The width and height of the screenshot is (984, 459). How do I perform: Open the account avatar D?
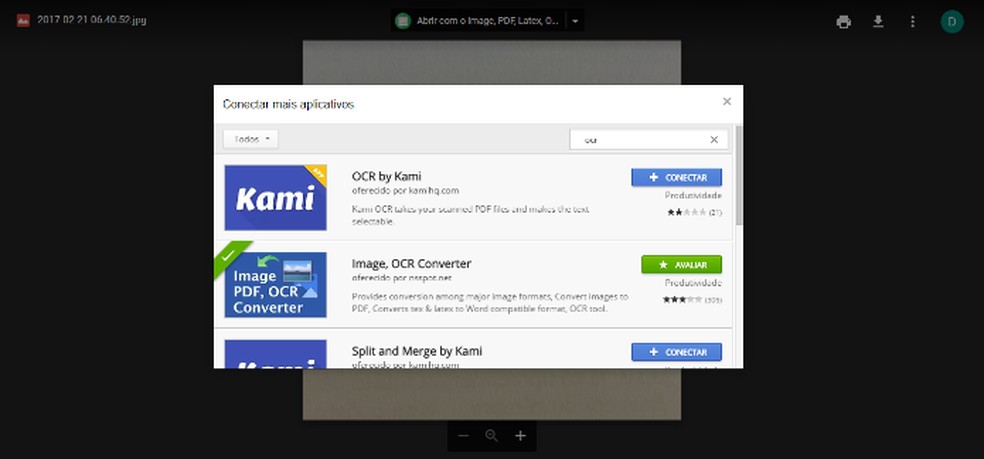(x=951, y=22)
